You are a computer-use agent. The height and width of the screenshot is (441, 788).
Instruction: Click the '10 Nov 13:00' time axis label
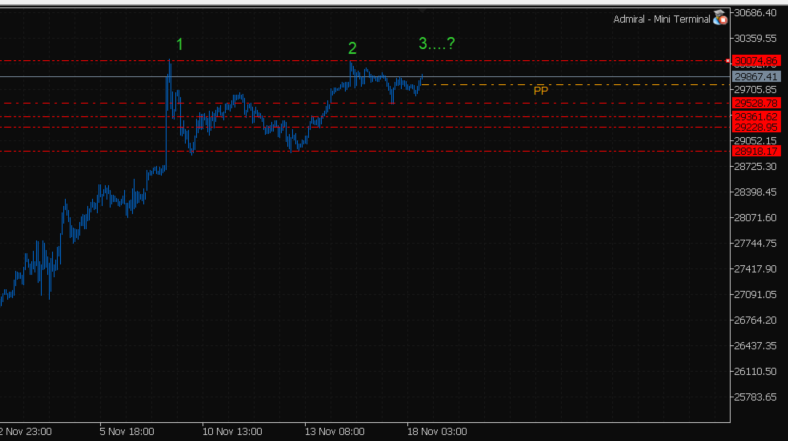(x=232, y=431)
